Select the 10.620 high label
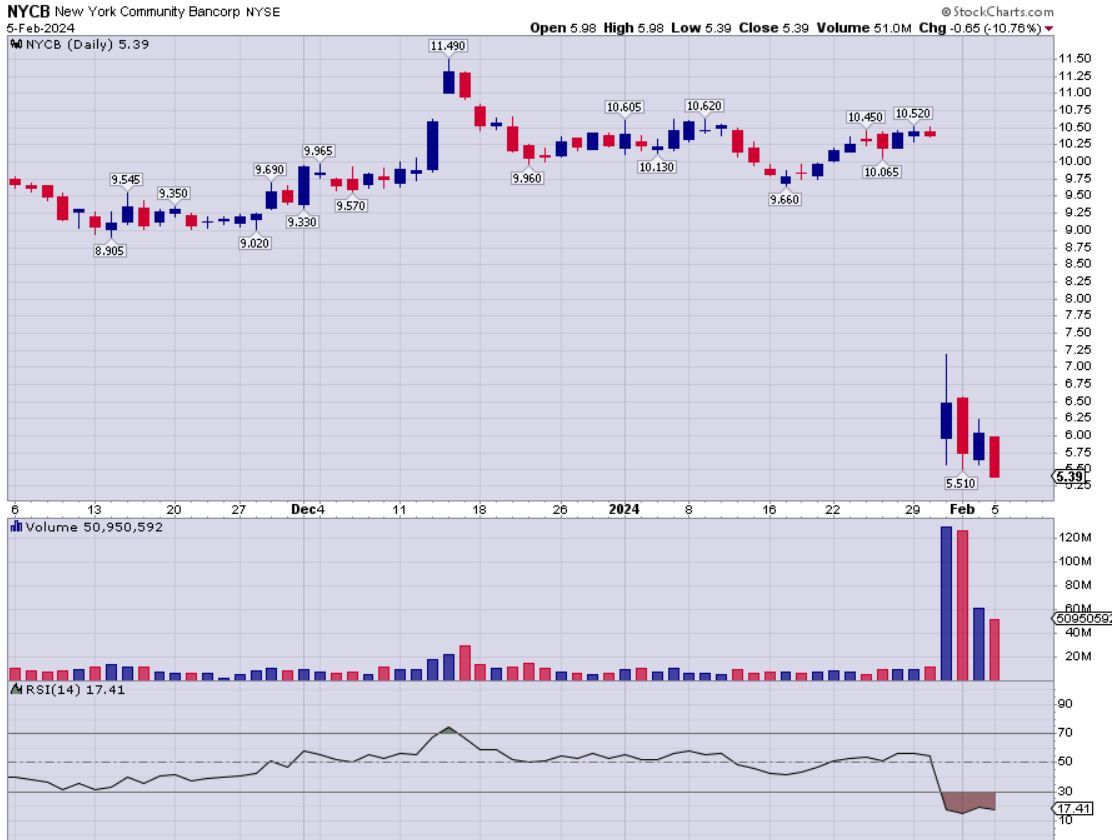Viewport: 1112px width, 840px height. pos(704,106)
